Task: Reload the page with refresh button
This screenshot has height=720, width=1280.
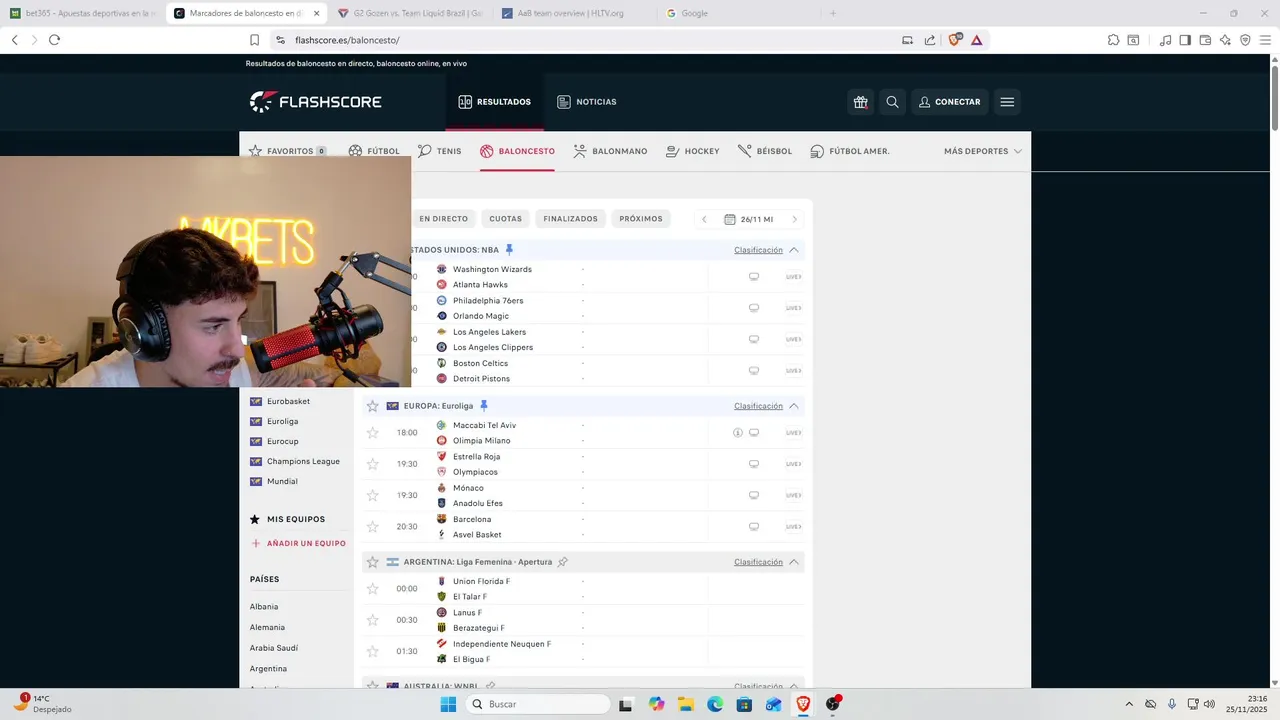Action: [x=54, y=40]
